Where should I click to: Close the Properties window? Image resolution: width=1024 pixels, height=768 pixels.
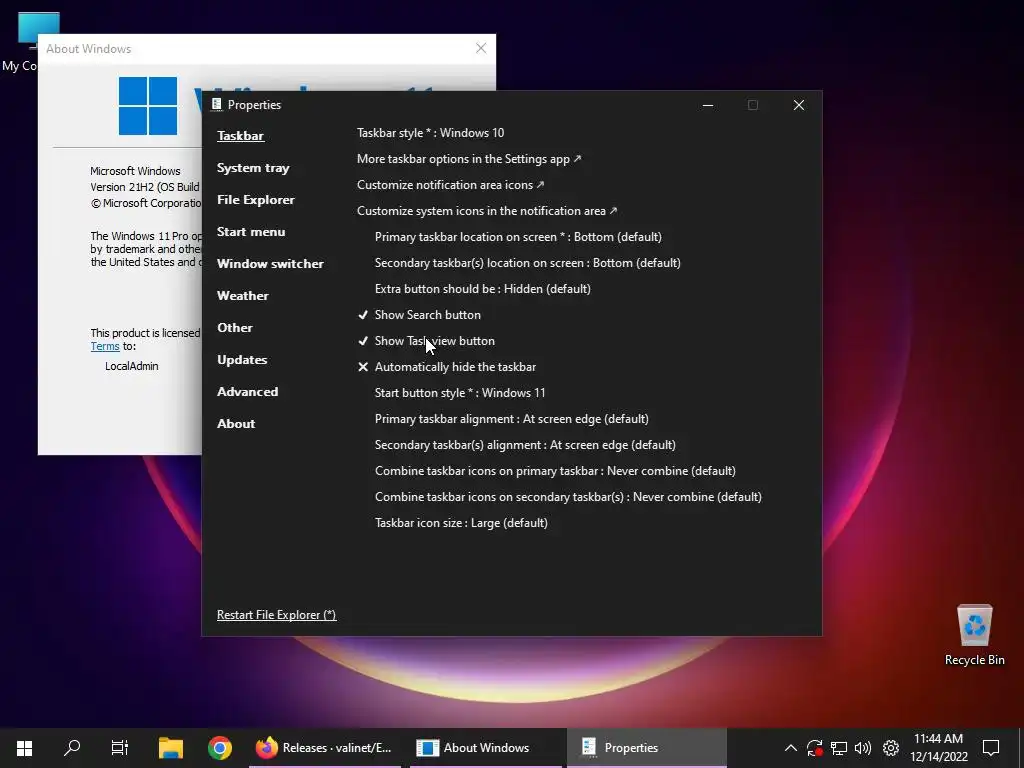799,105
